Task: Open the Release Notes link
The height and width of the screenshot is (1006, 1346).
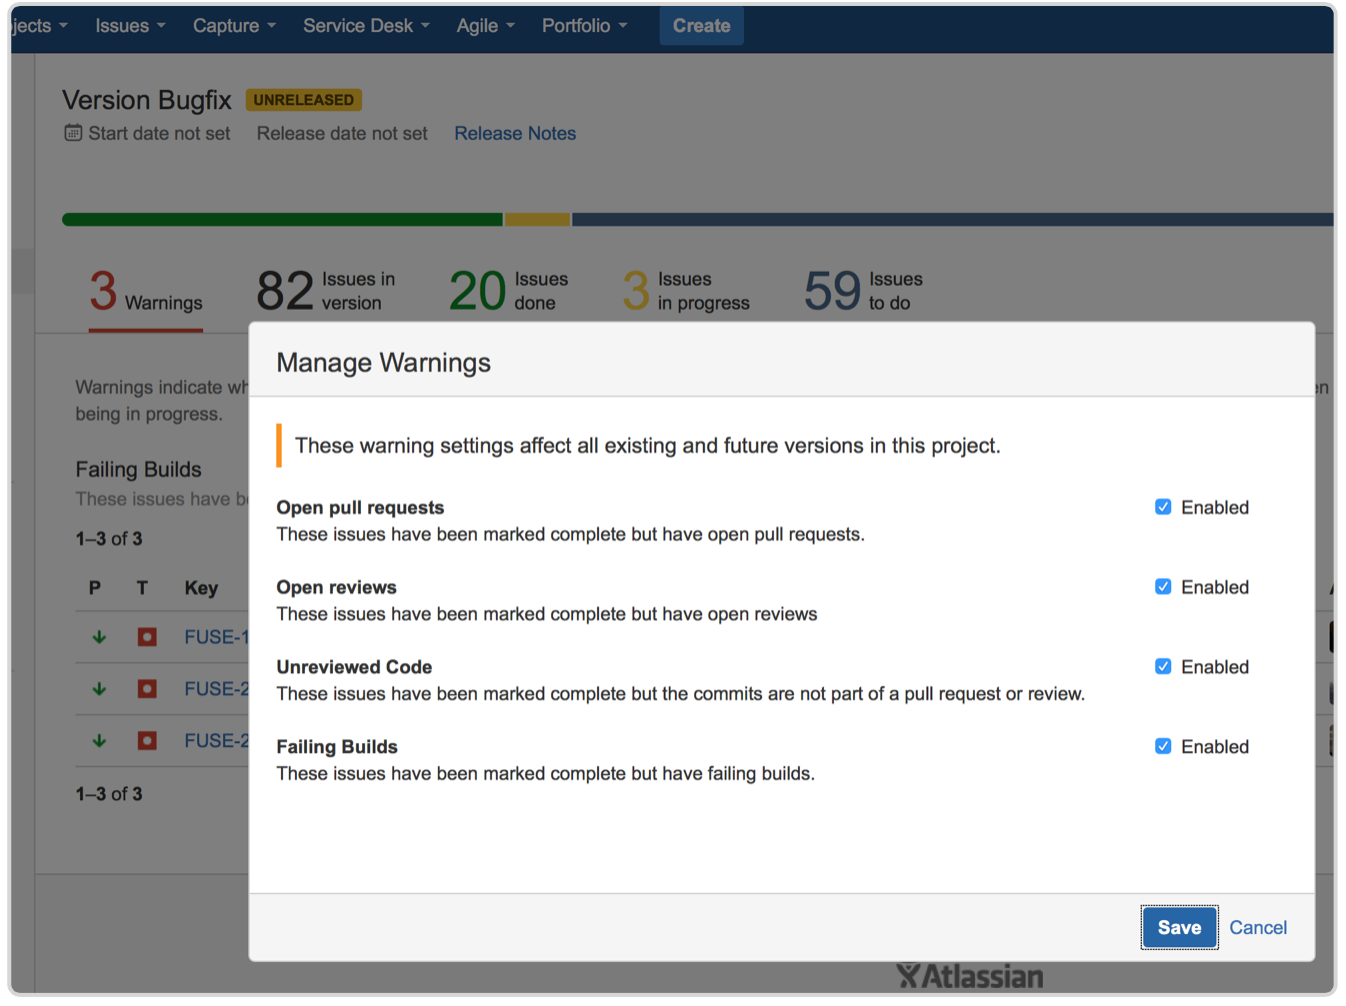Action: (x=515, y=134)
